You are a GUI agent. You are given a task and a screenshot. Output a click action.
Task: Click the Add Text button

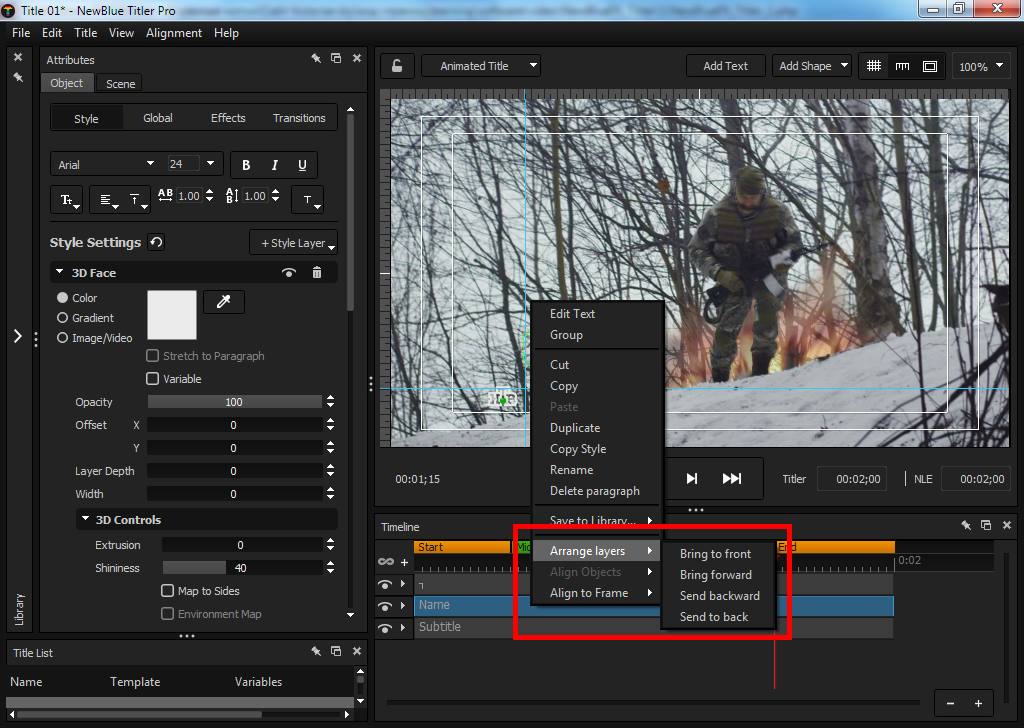click(725, 66)
